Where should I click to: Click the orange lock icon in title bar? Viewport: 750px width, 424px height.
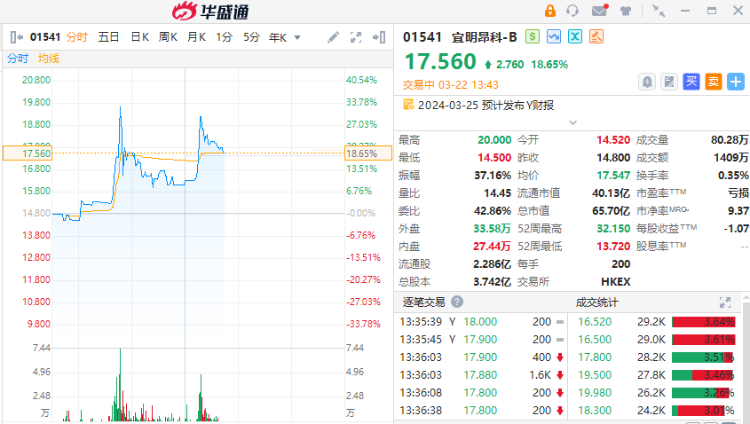550,11
